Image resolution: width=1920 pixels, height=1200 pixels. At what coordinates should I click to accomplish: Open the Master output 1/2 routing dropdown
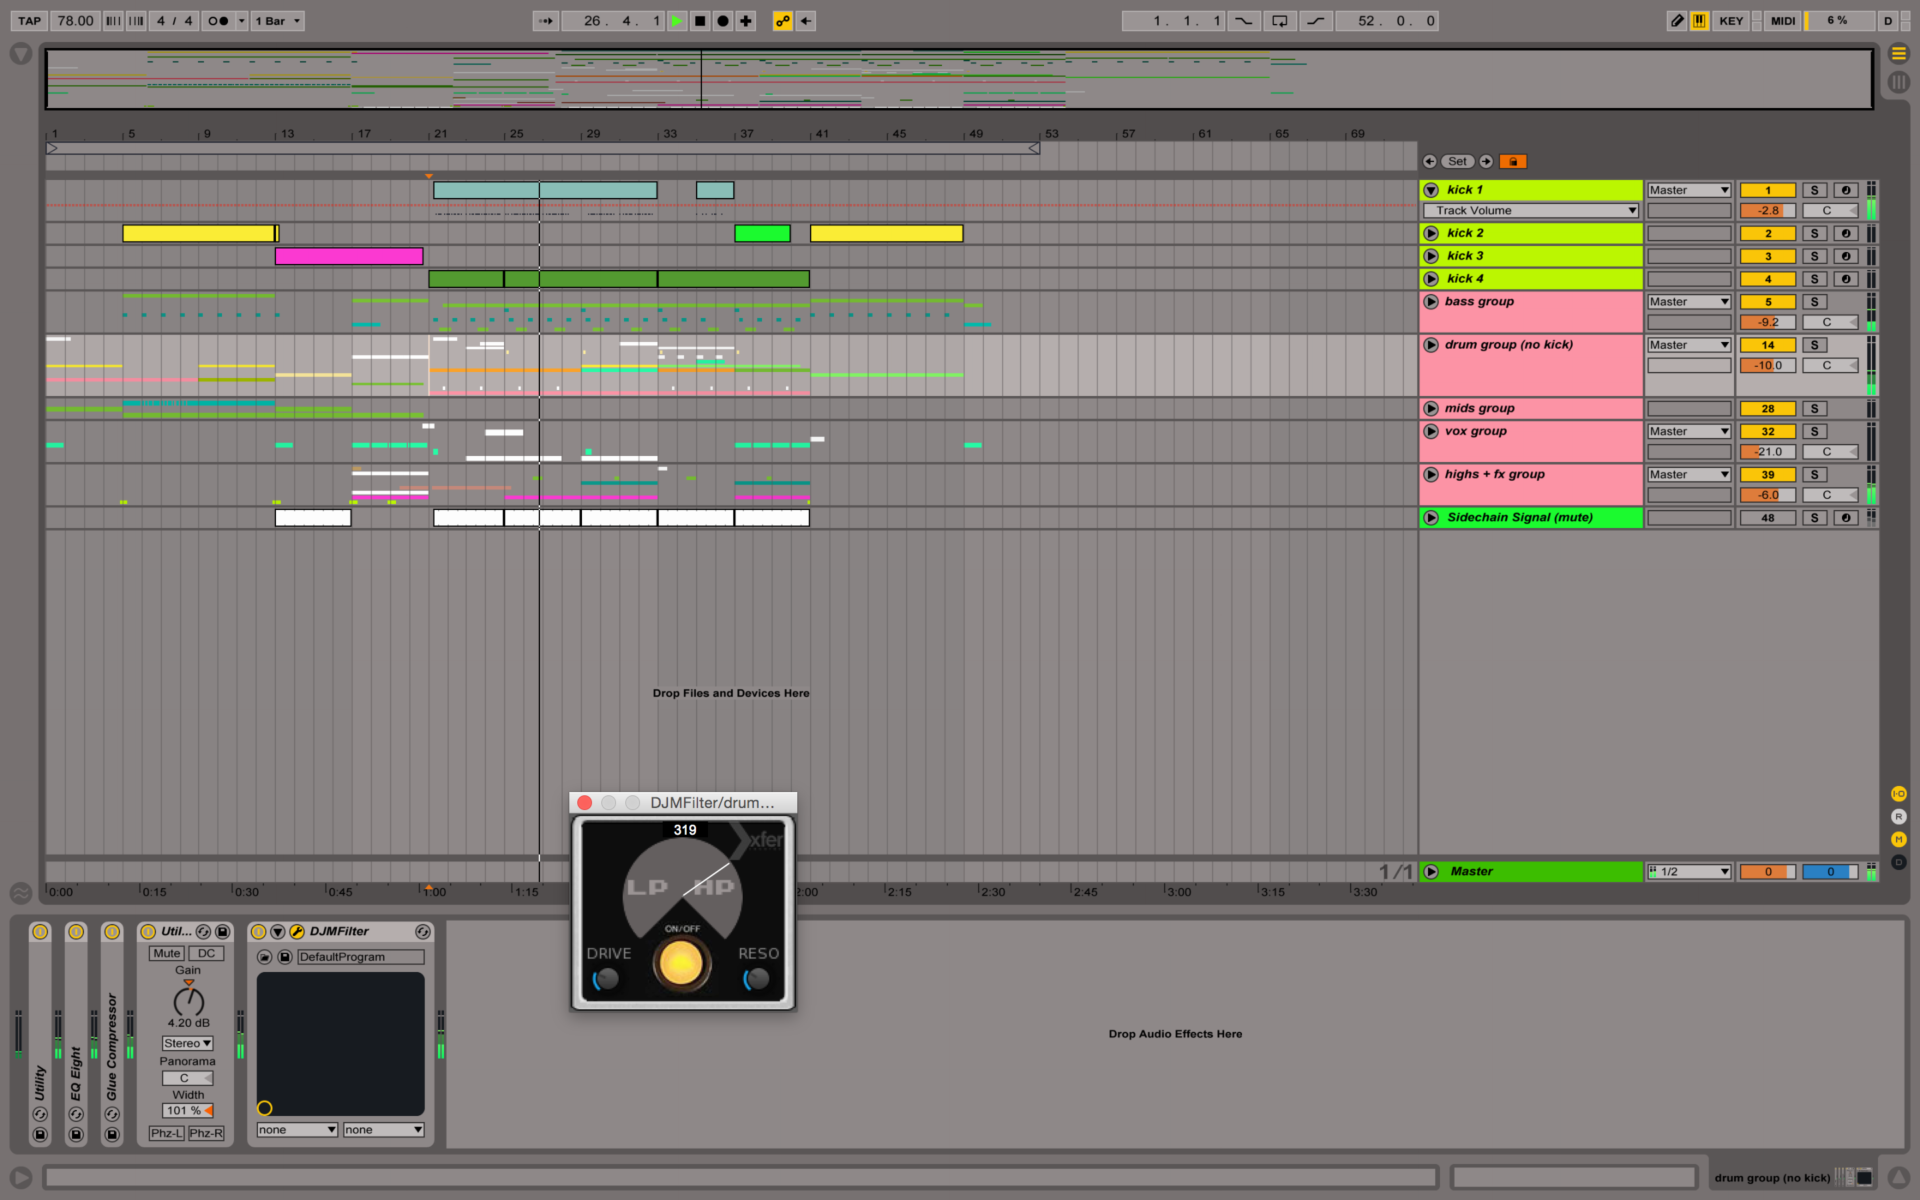[1688, 871]
